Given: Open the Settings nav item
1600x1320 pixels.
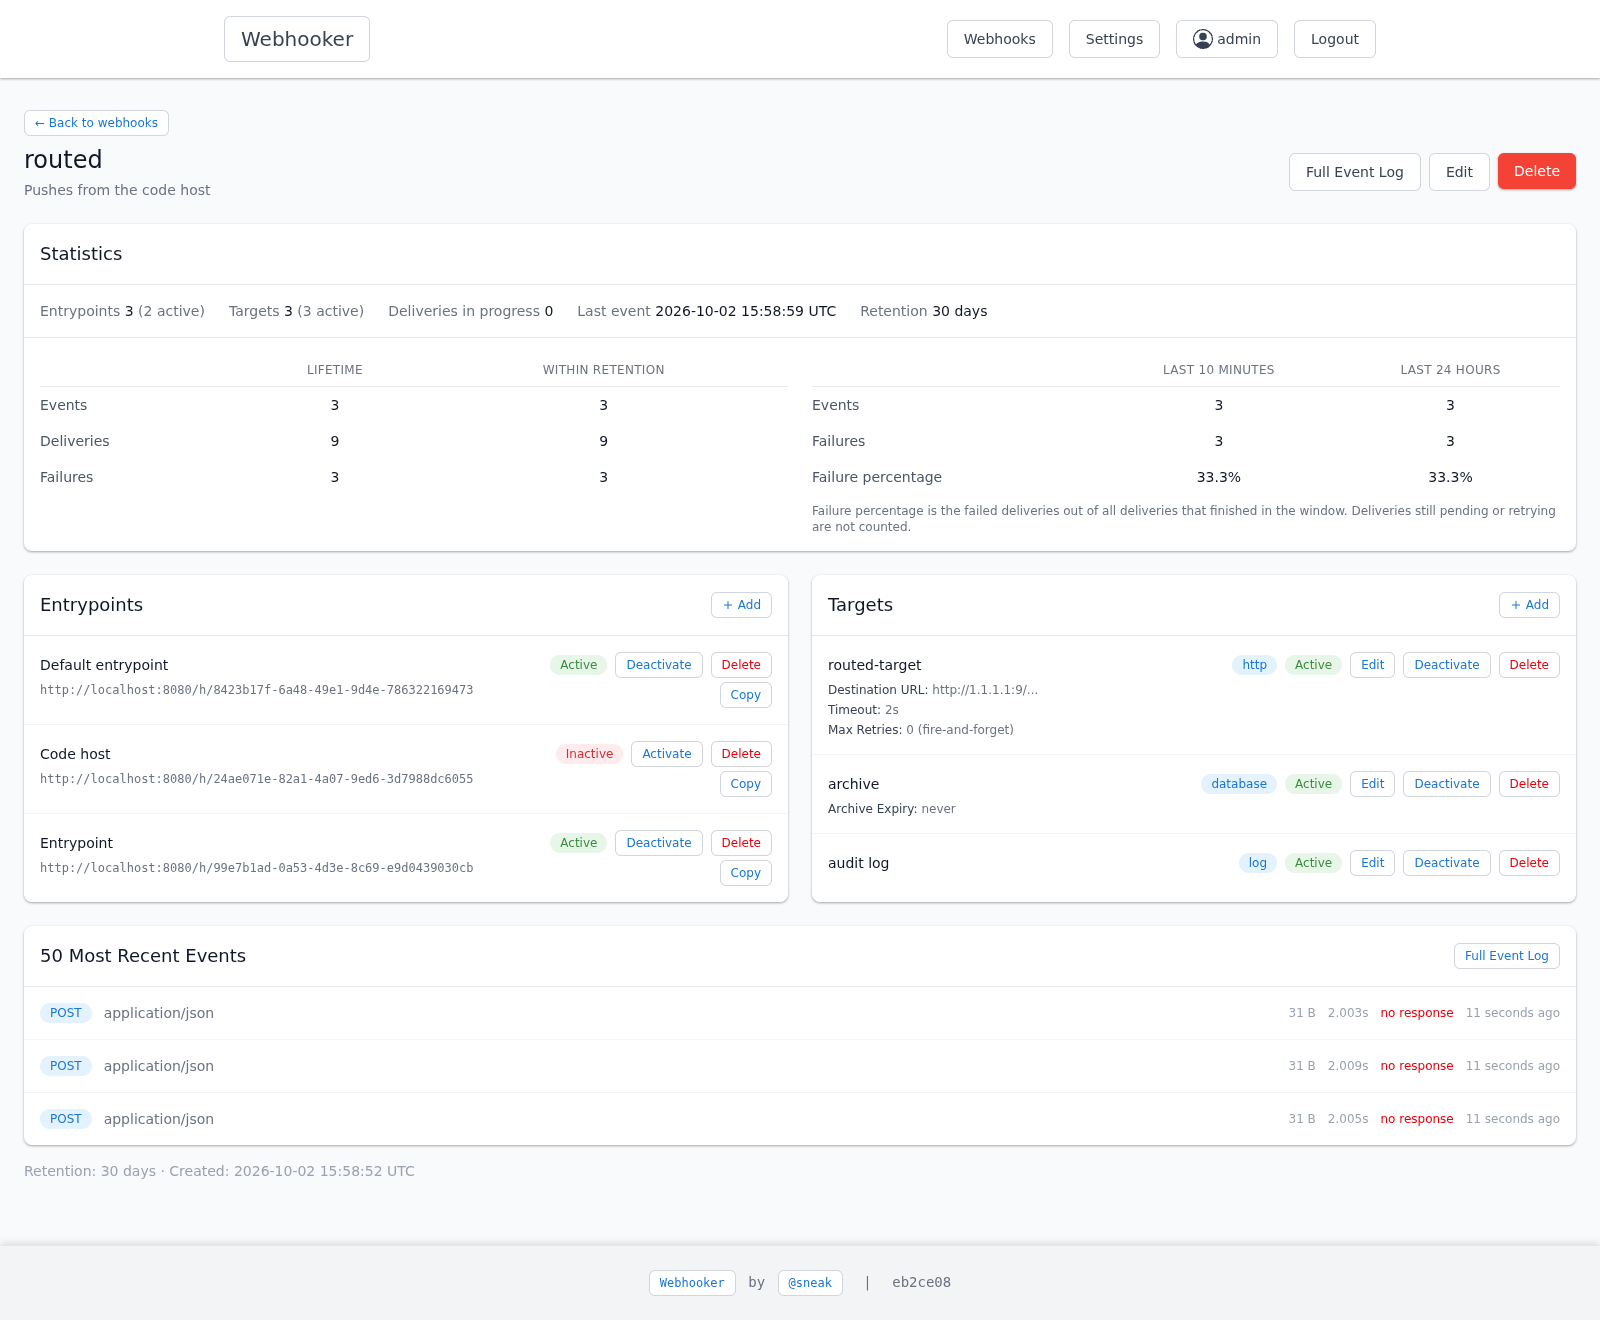Looking at the screenshot, I should click(1114, 39).
